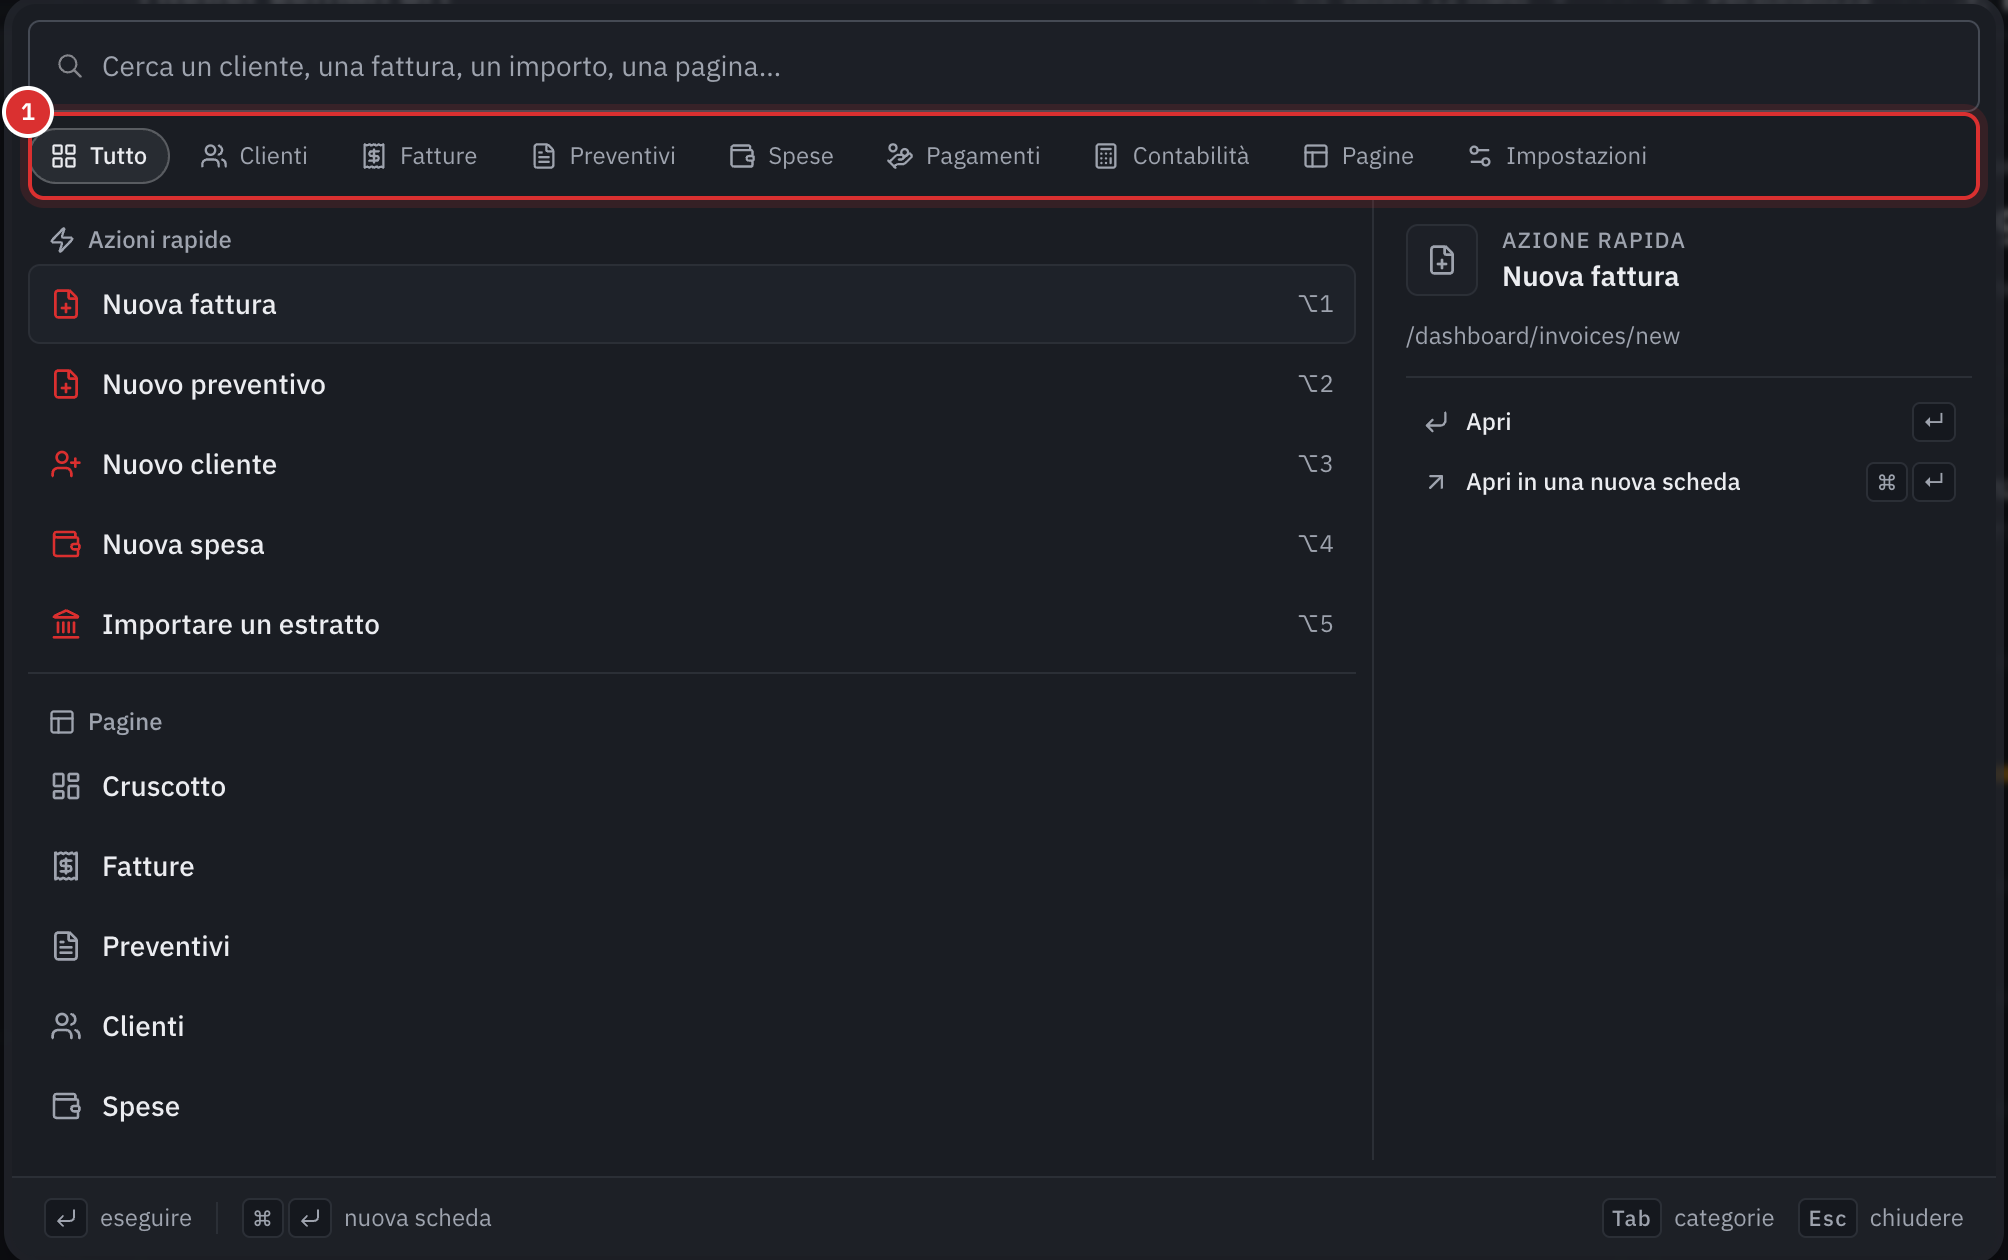Click the enter key badge beside Apri
This screenshot has height=1260, width=2008.
coord(1934,422)
